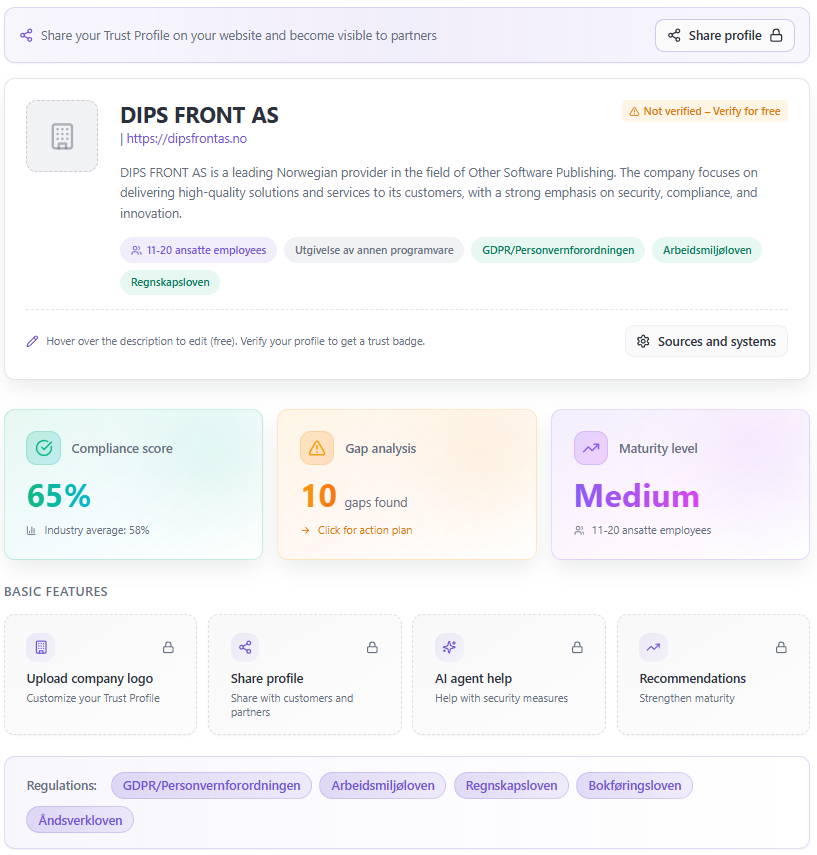This screenshot has height=855, width=817.
Task: Open the Share profile title under Basic Features
Action: pos(267,678)
